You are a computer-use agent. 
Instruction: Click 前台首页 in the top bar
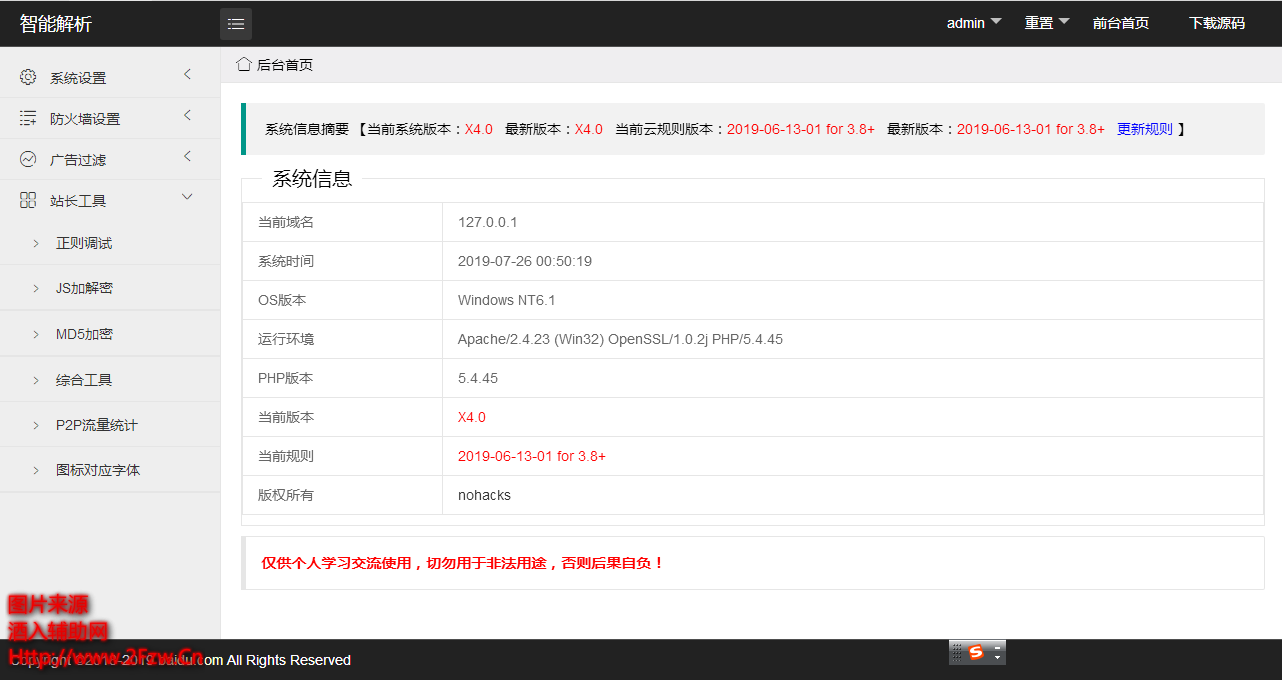point(1120,23)
